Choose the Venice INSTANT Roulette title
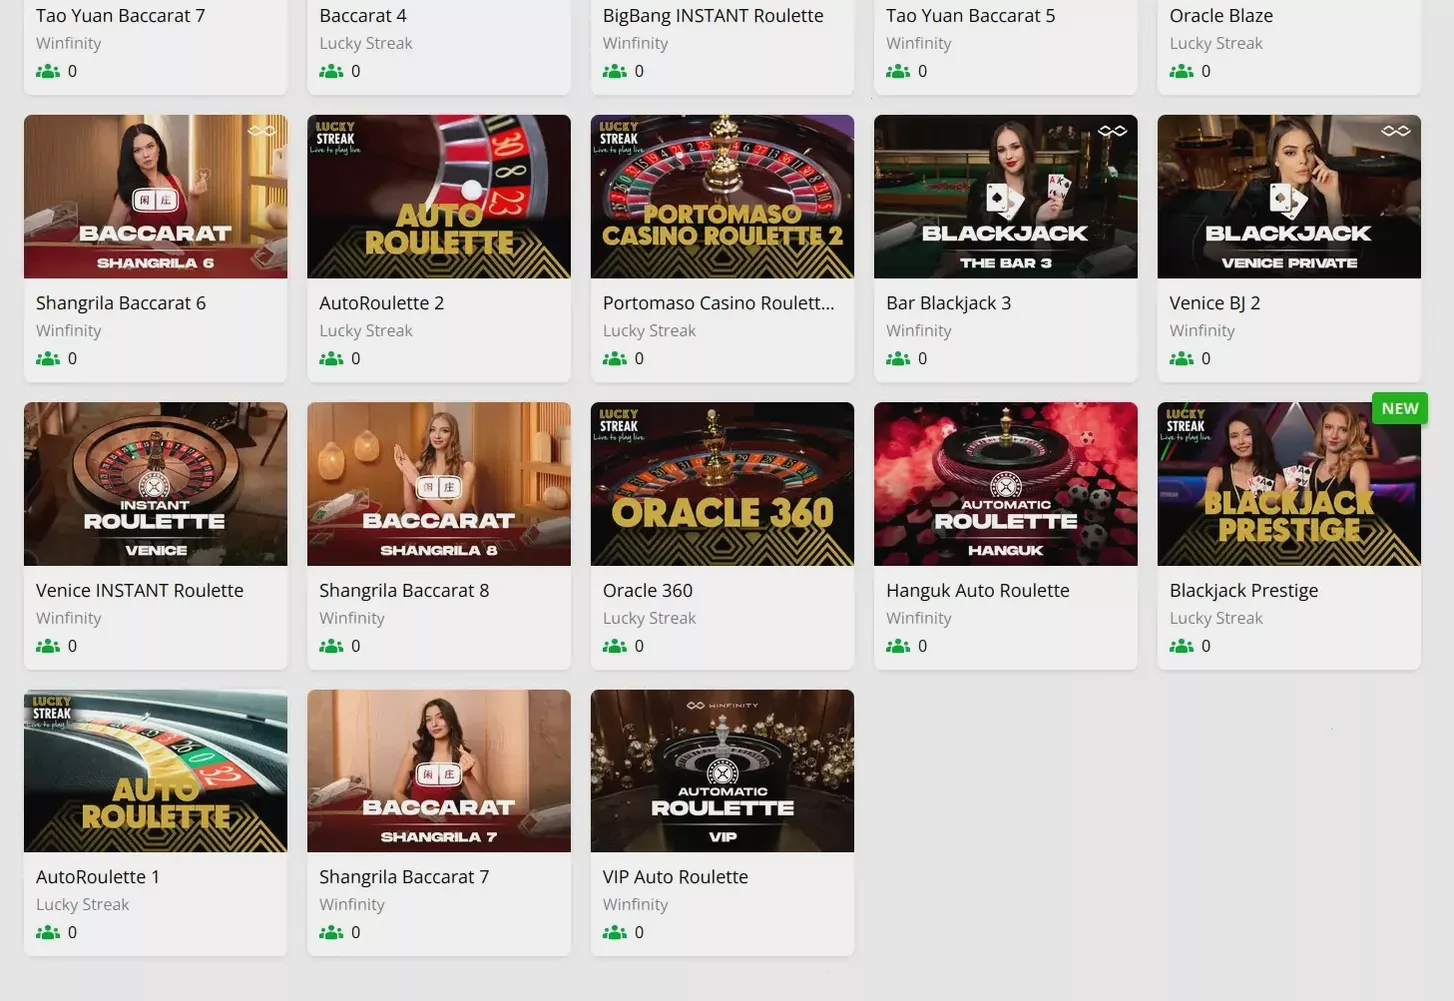 140,591
